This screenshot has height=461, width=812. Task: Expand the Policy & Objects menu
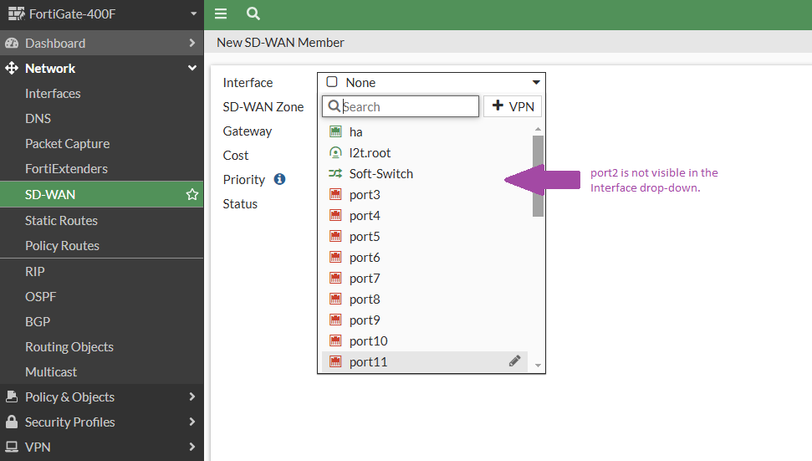[102, 397]
